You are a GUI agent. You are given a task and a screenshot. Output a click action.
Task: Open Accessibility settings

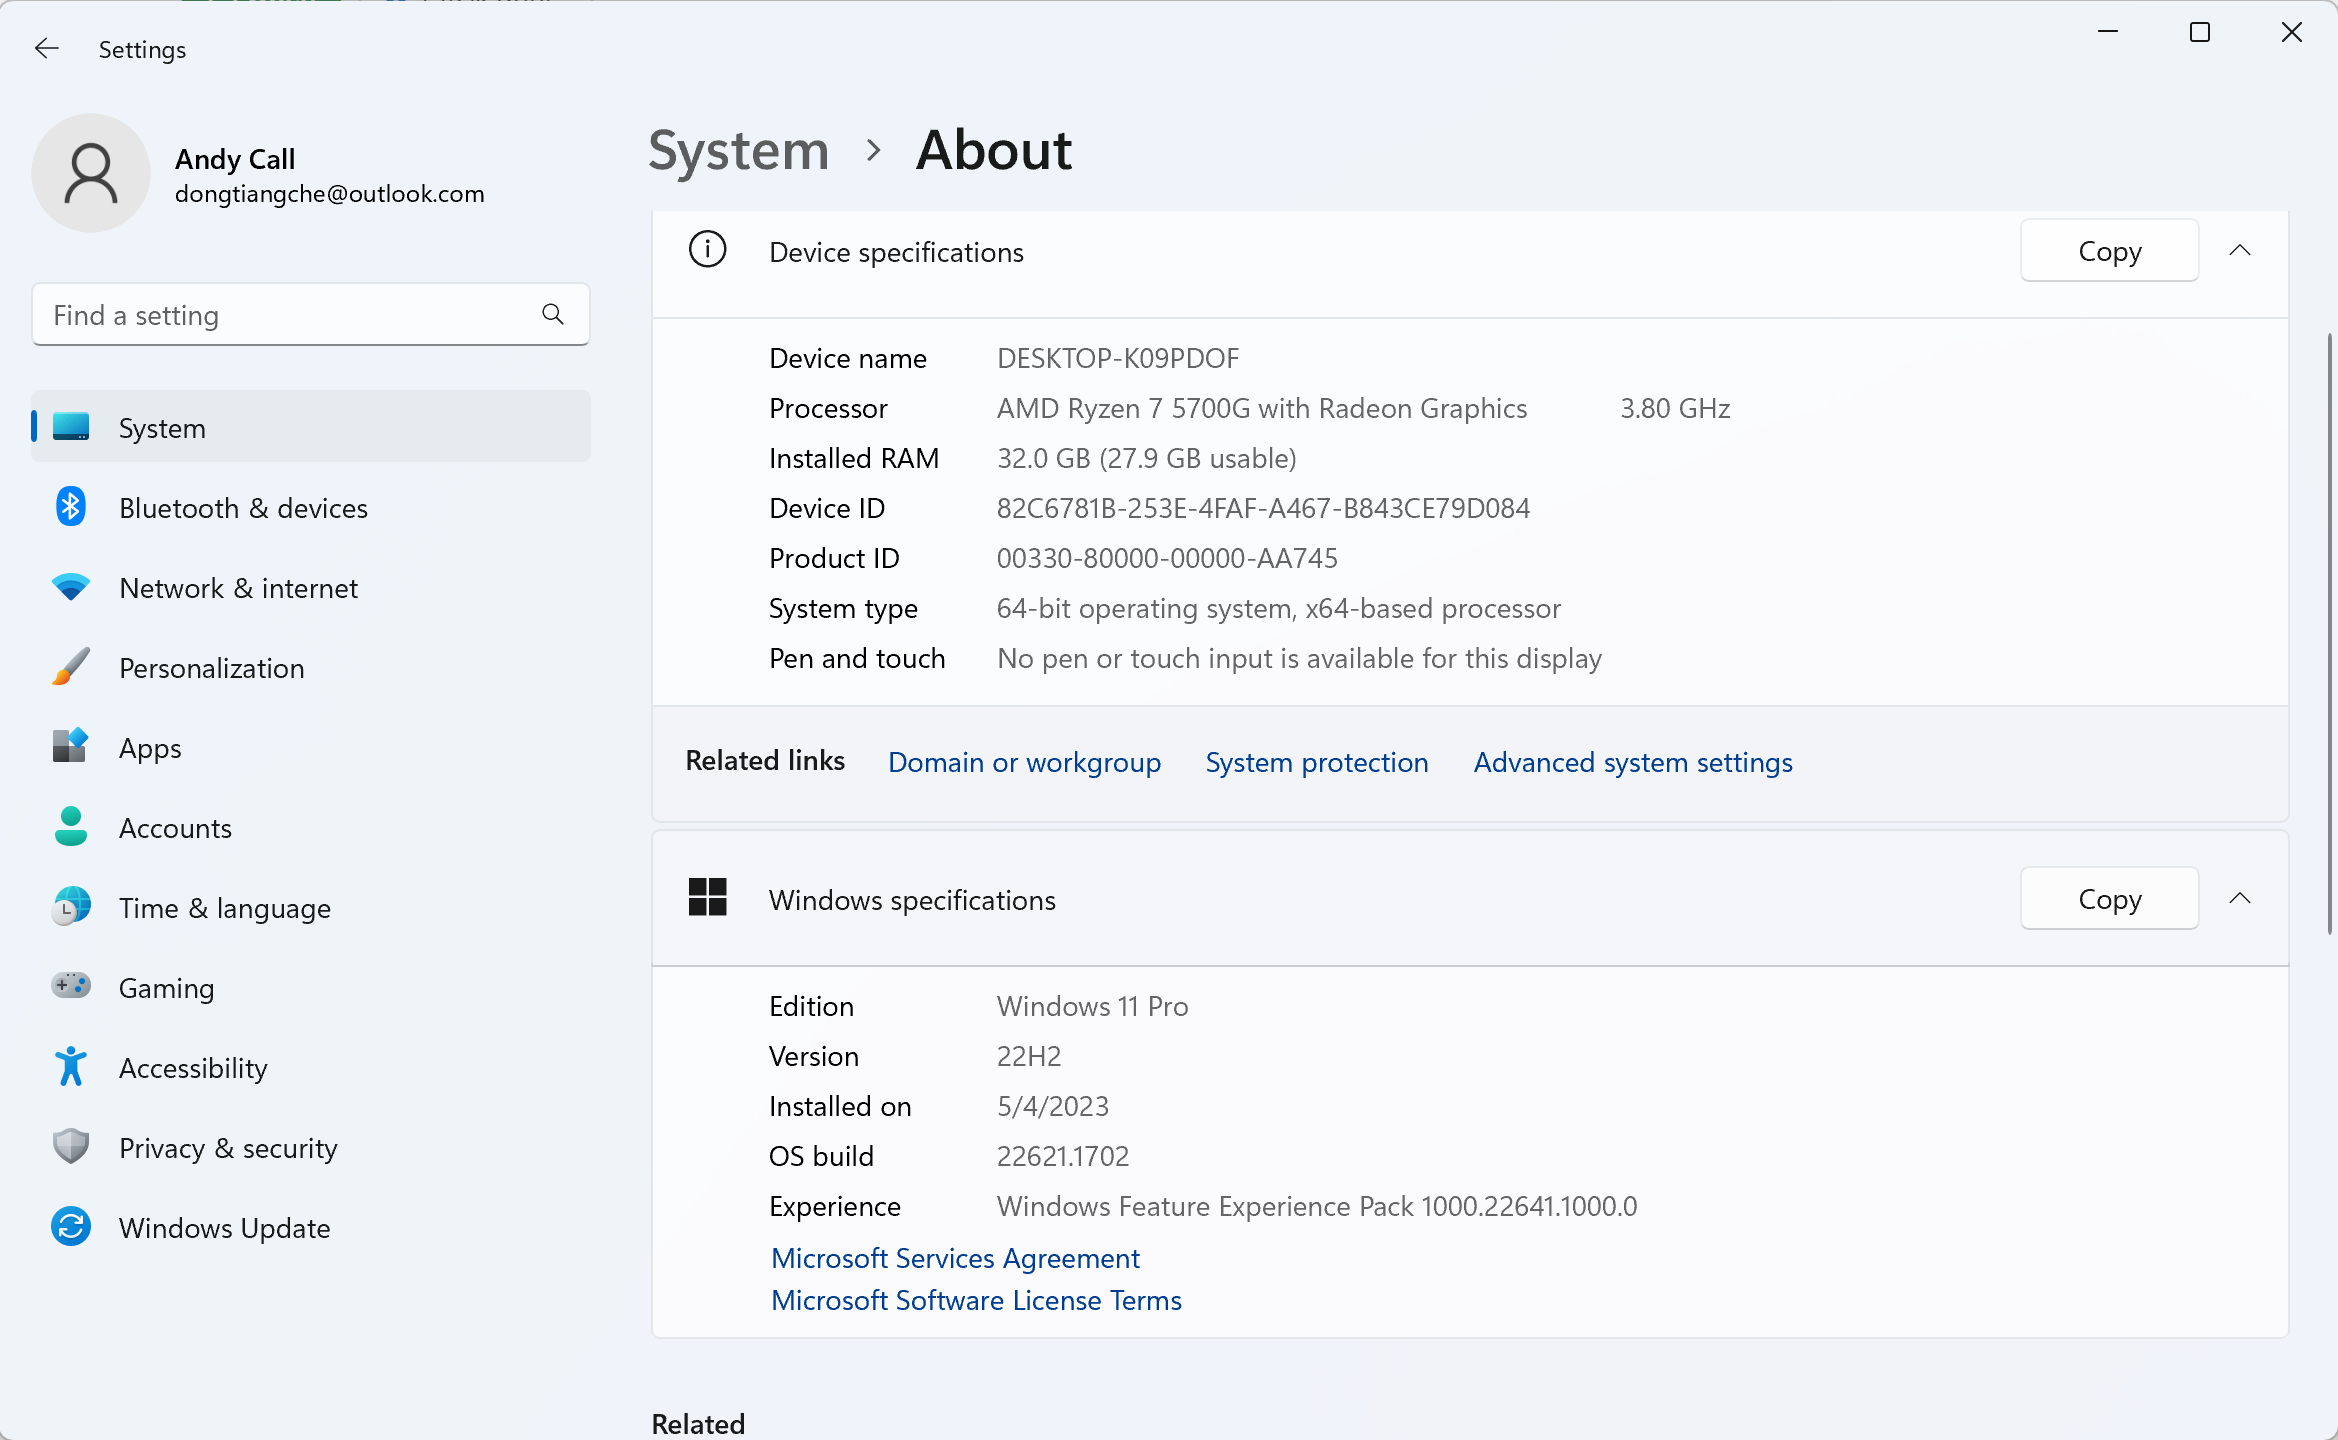click(193, 1067)
